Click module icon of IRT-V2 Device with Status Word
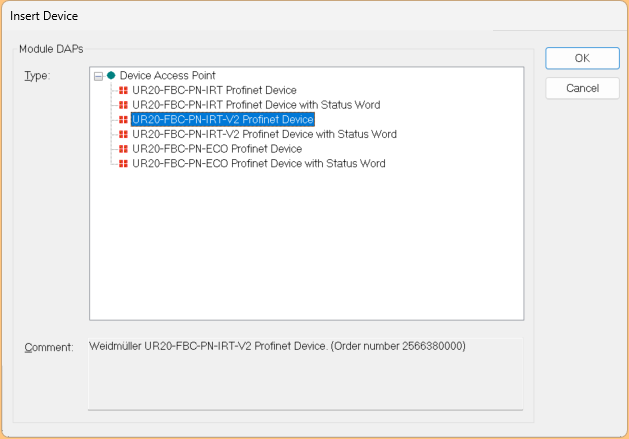Screen dimensions: 629x439 (x=123, y=134)
